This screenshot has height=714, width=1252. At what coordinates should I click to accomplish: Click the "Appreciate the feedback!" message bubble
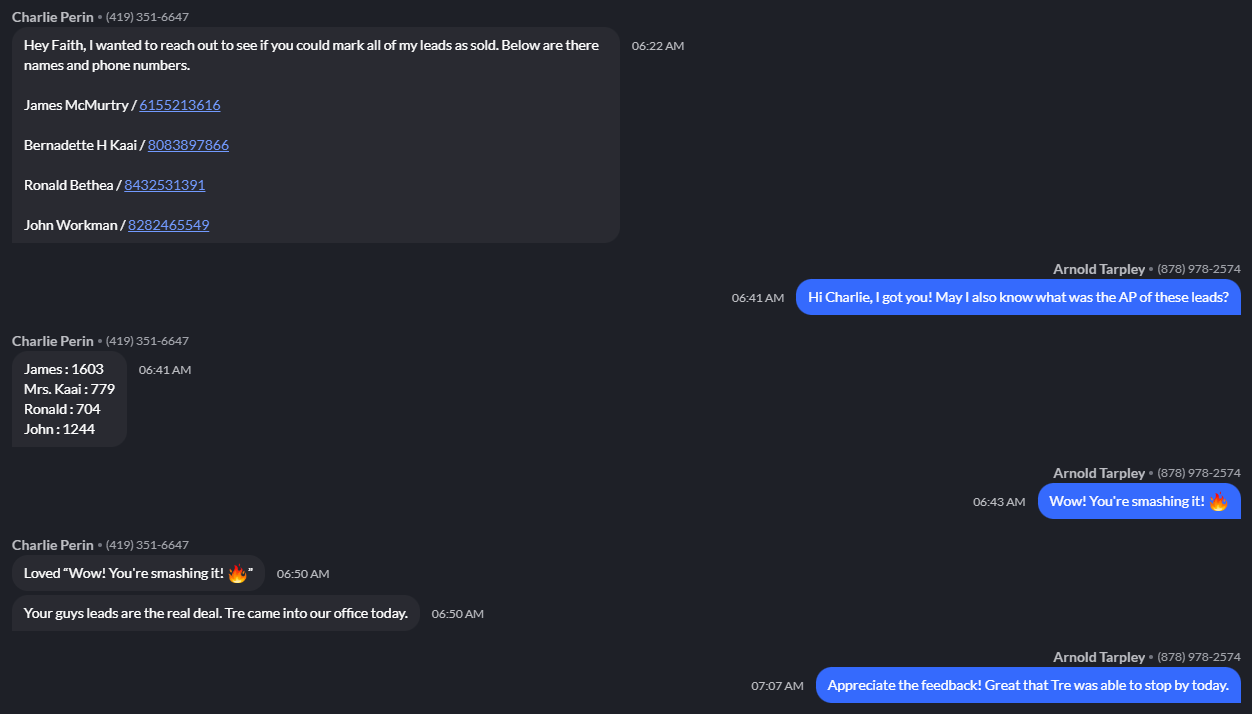coord(1027,685)
